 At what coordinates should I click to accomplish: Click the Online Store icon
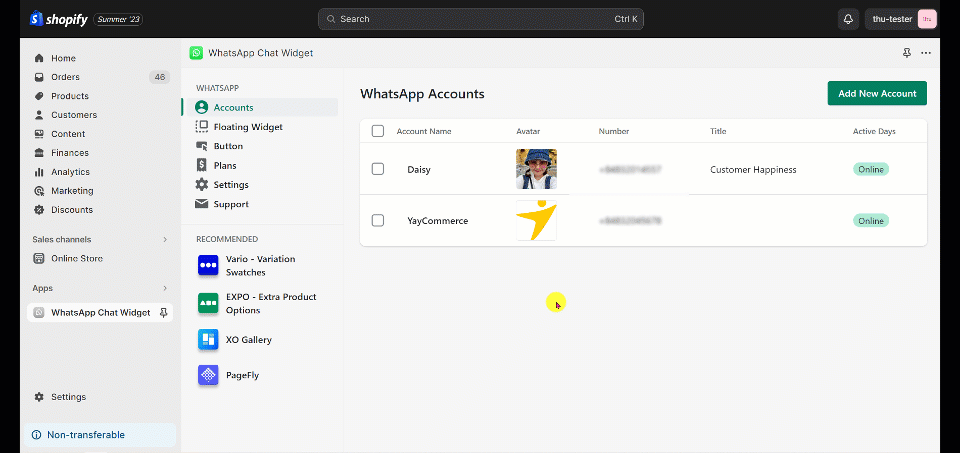coord(39,258)
